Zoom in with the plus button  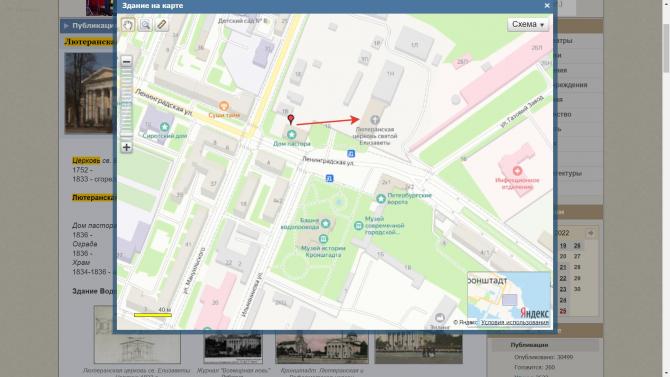coord(126,147)
